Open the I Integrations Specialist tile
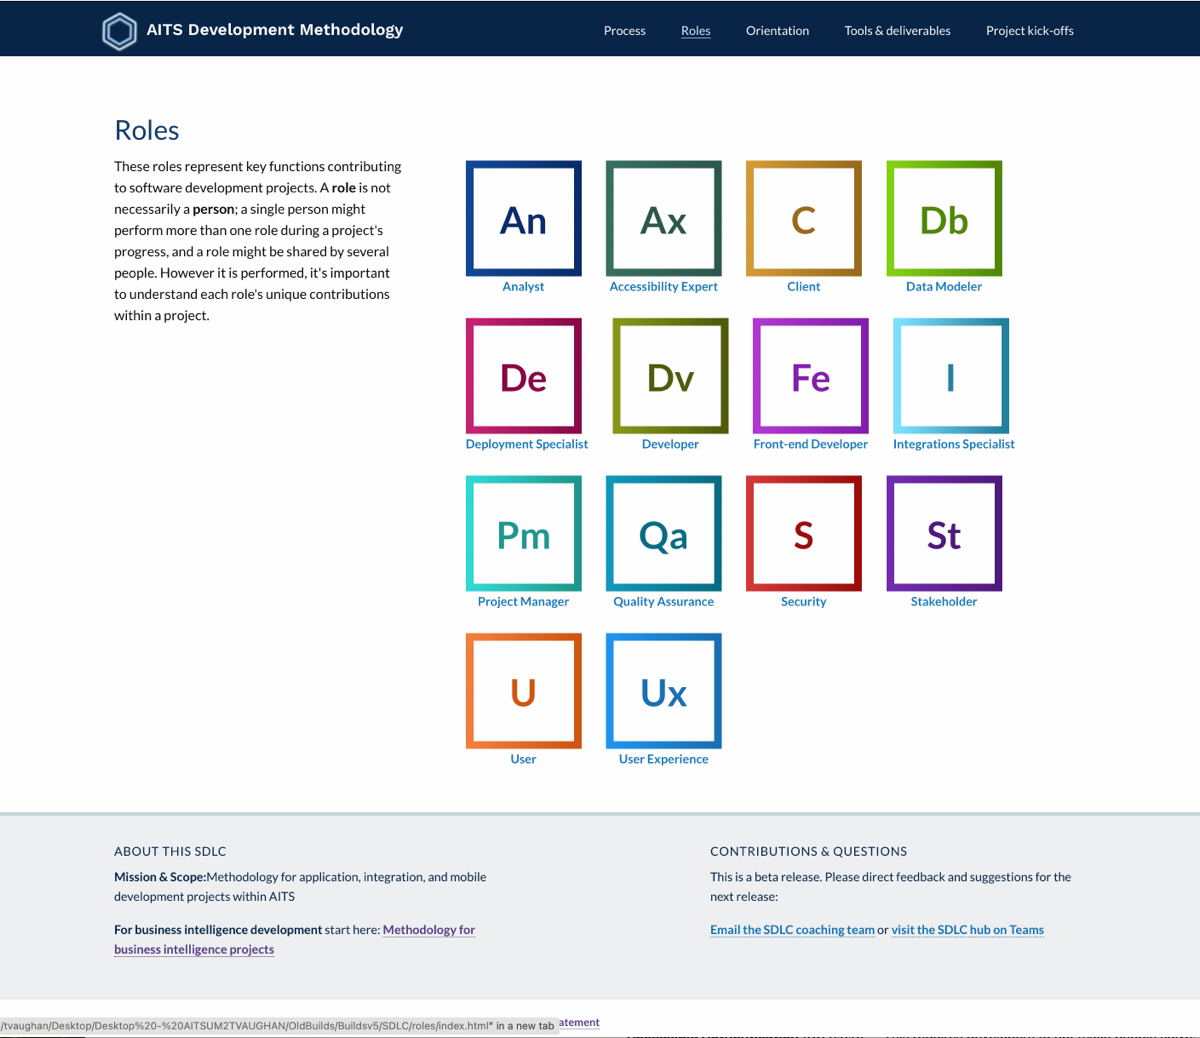The image size is (1200, 1038). (951, 376)
